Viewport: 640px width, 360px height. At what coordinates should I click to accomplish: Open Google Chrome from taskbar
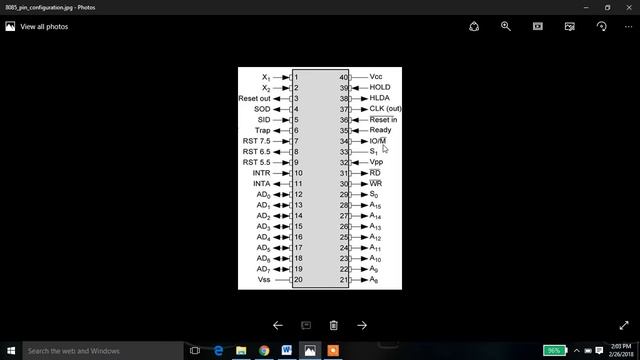coord(264,351)
